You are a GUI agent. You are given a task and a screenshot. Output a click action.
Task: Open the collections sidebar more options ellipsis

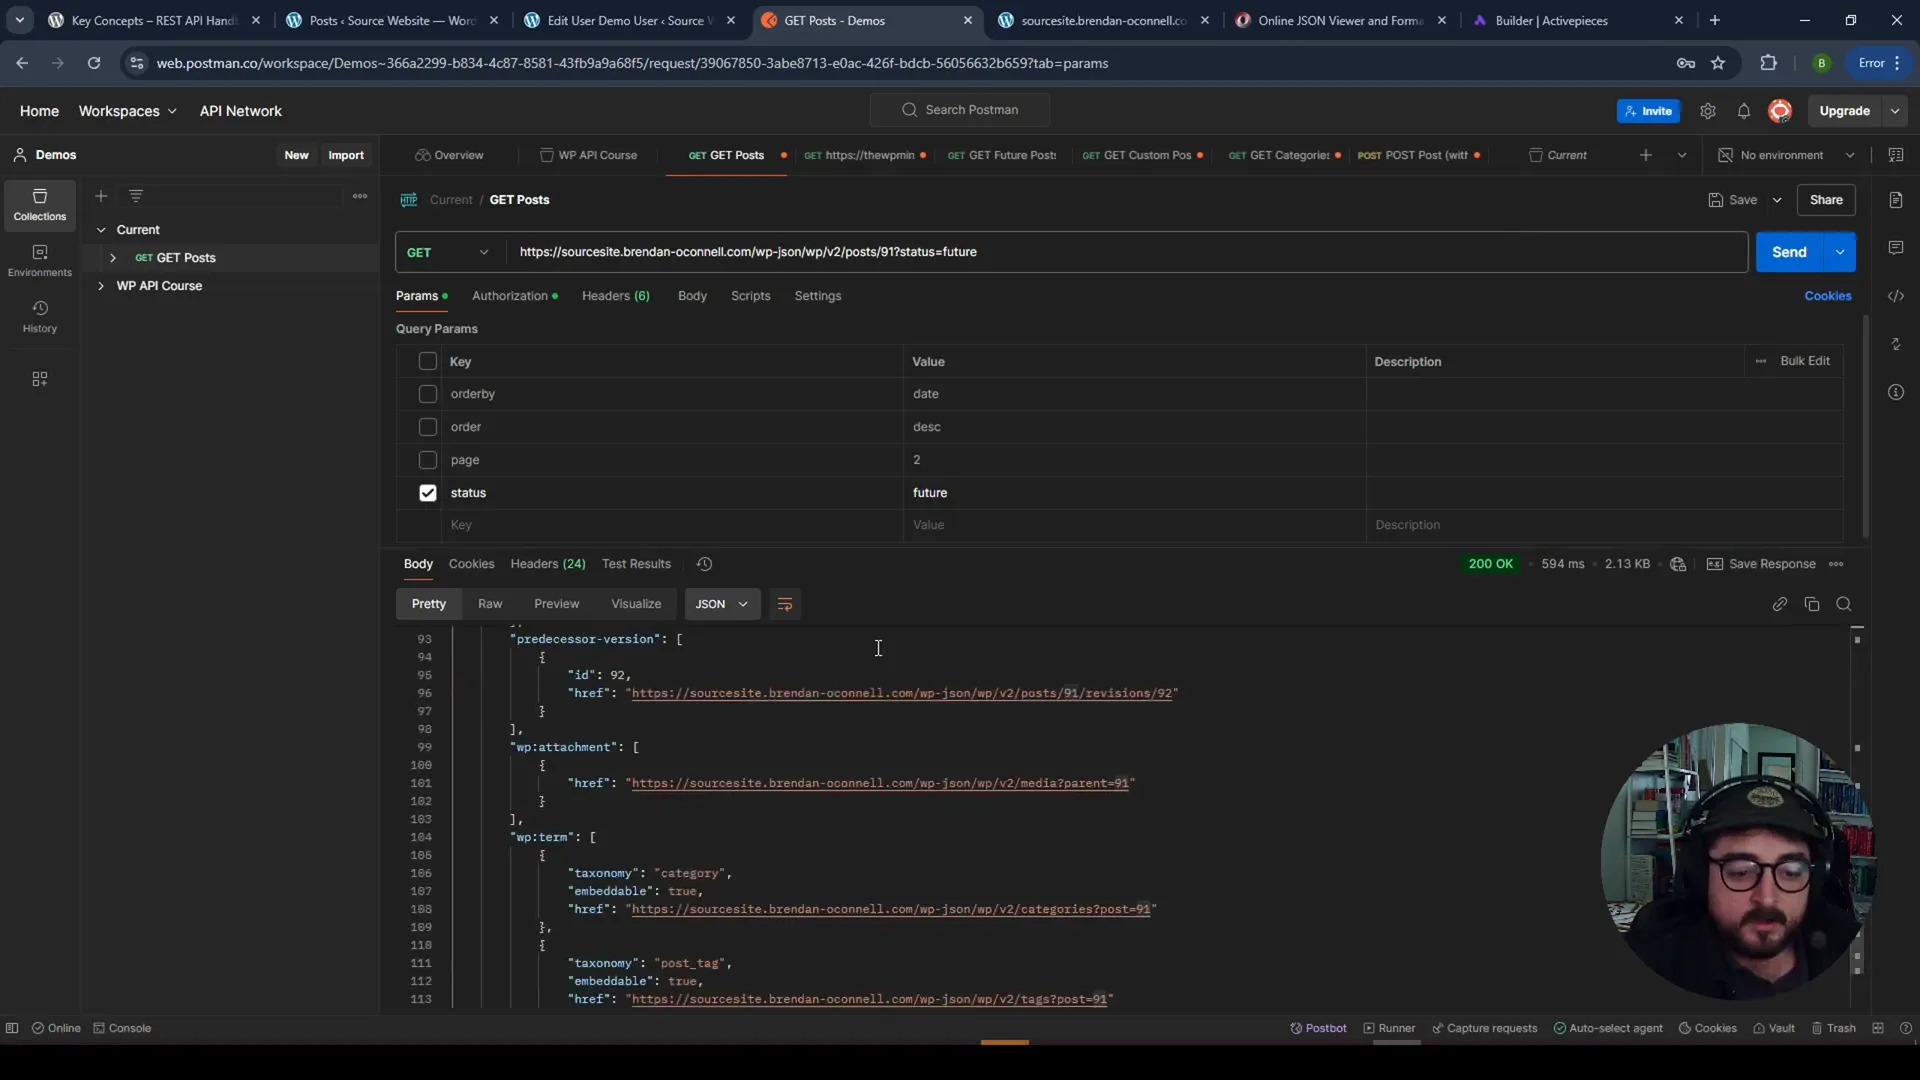pos(360,196)
